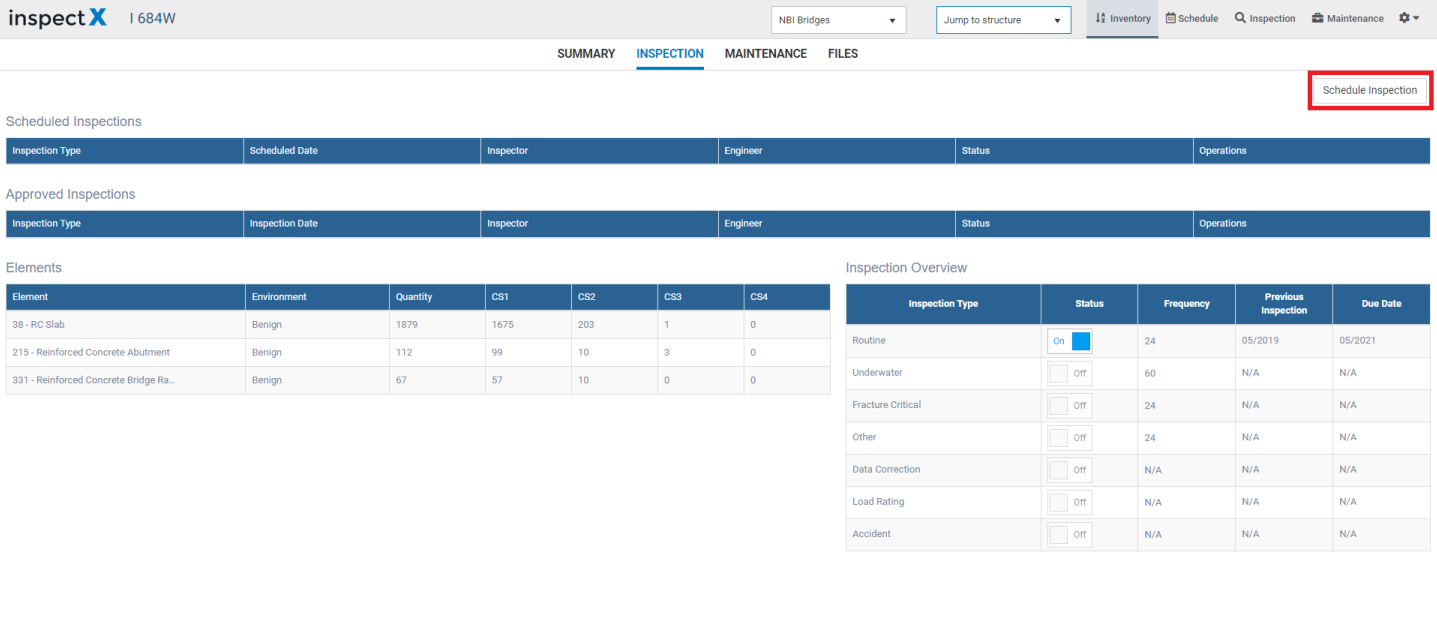Open Maintenance in the top navigation
The image size is (1437, 625).
[1348, 18]
